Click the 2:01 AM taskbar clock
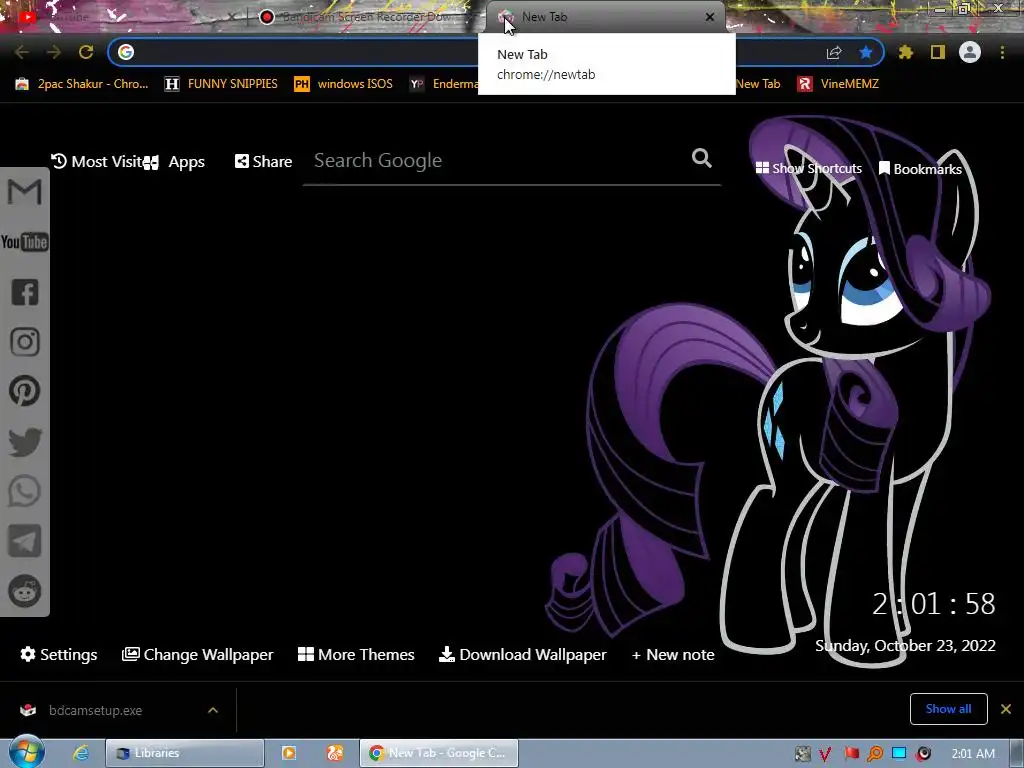The height and width of the screenshot is (768, 1024). 973,754
